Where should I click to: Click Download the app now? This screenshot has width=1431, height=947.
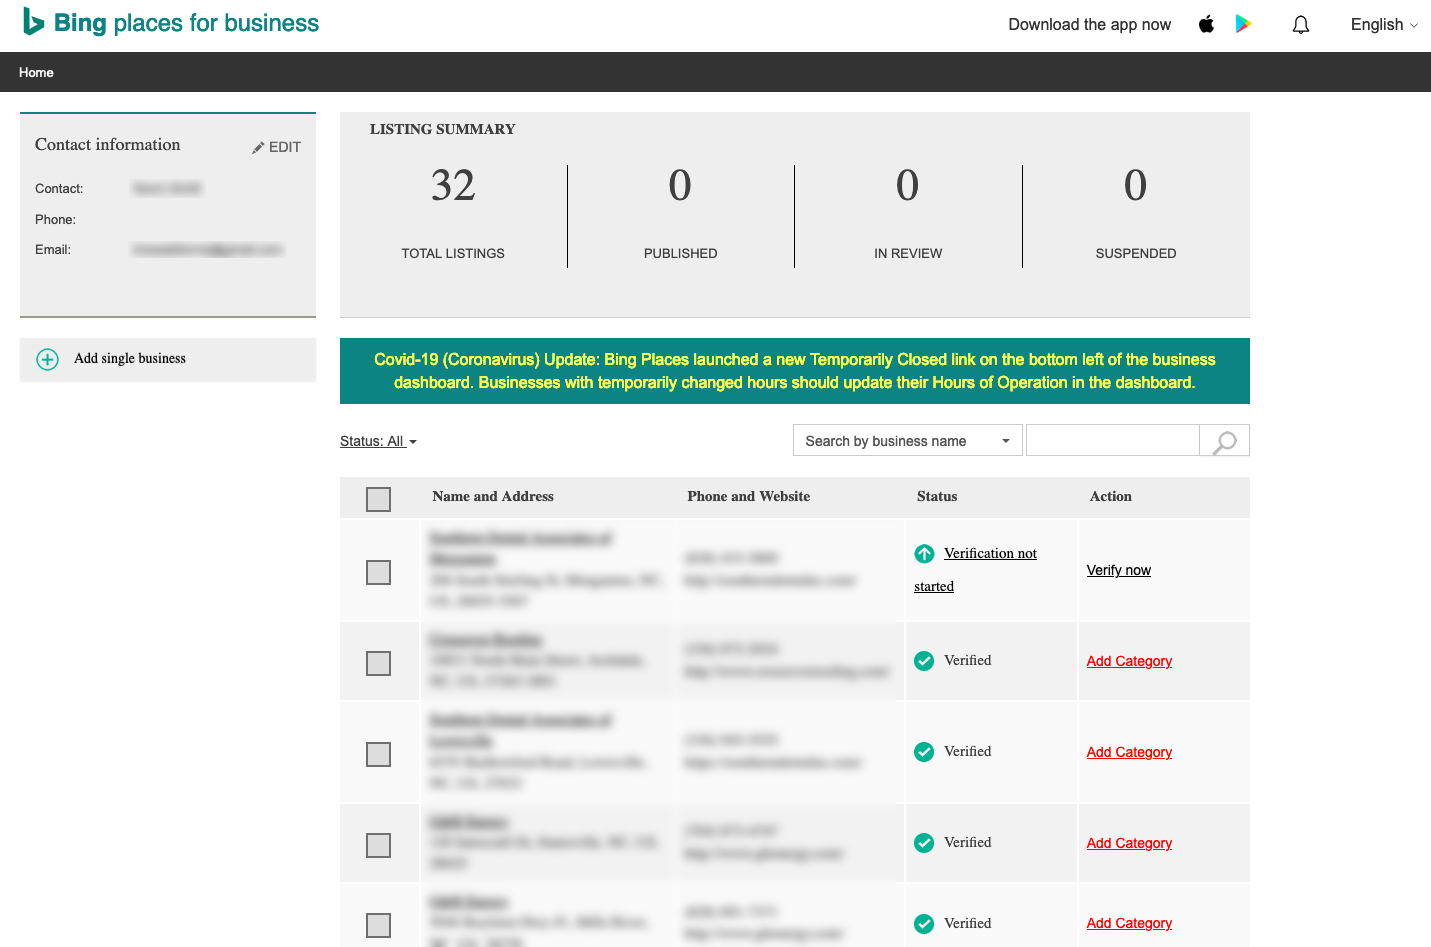pyautogui.click(x=1089, y=24)
